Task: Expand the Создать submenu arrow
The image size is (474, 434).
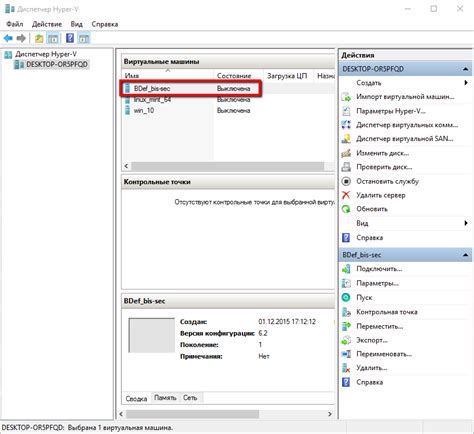Action: tap(466, 83)
